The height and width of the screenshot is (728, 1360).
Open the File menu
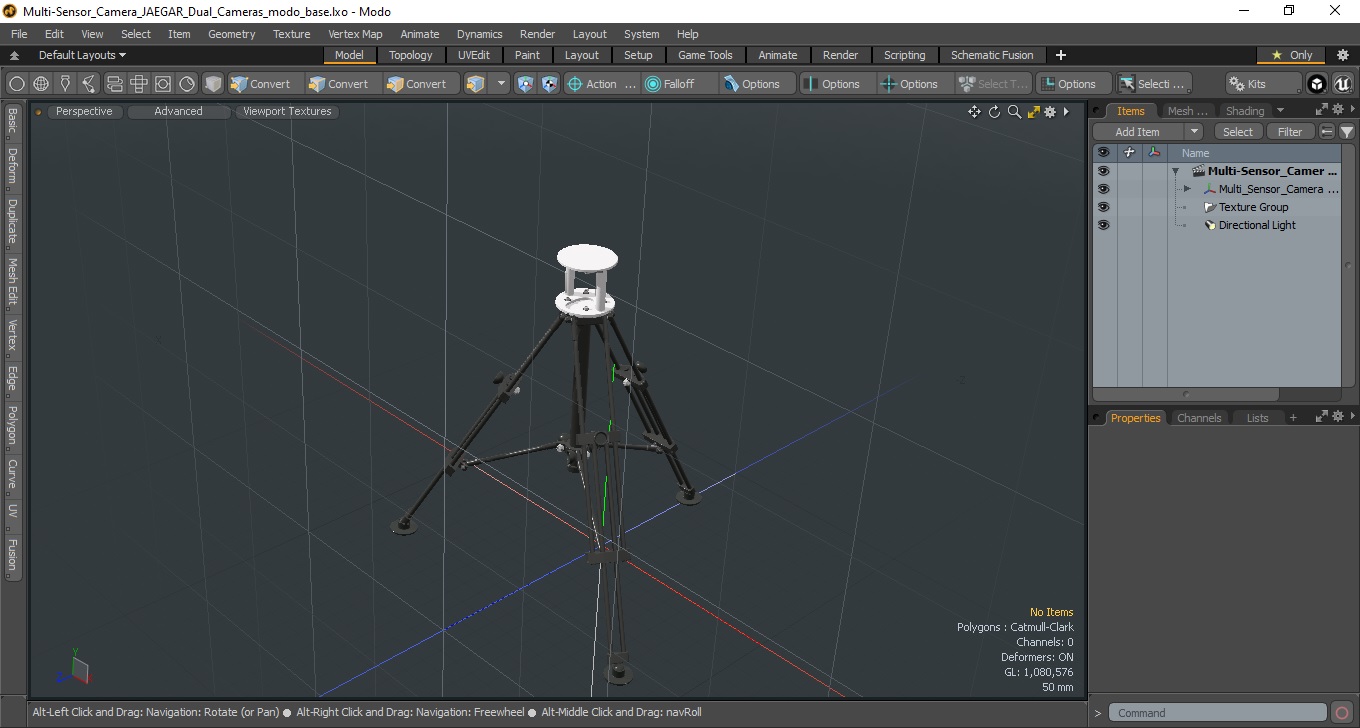coord(19,34)
